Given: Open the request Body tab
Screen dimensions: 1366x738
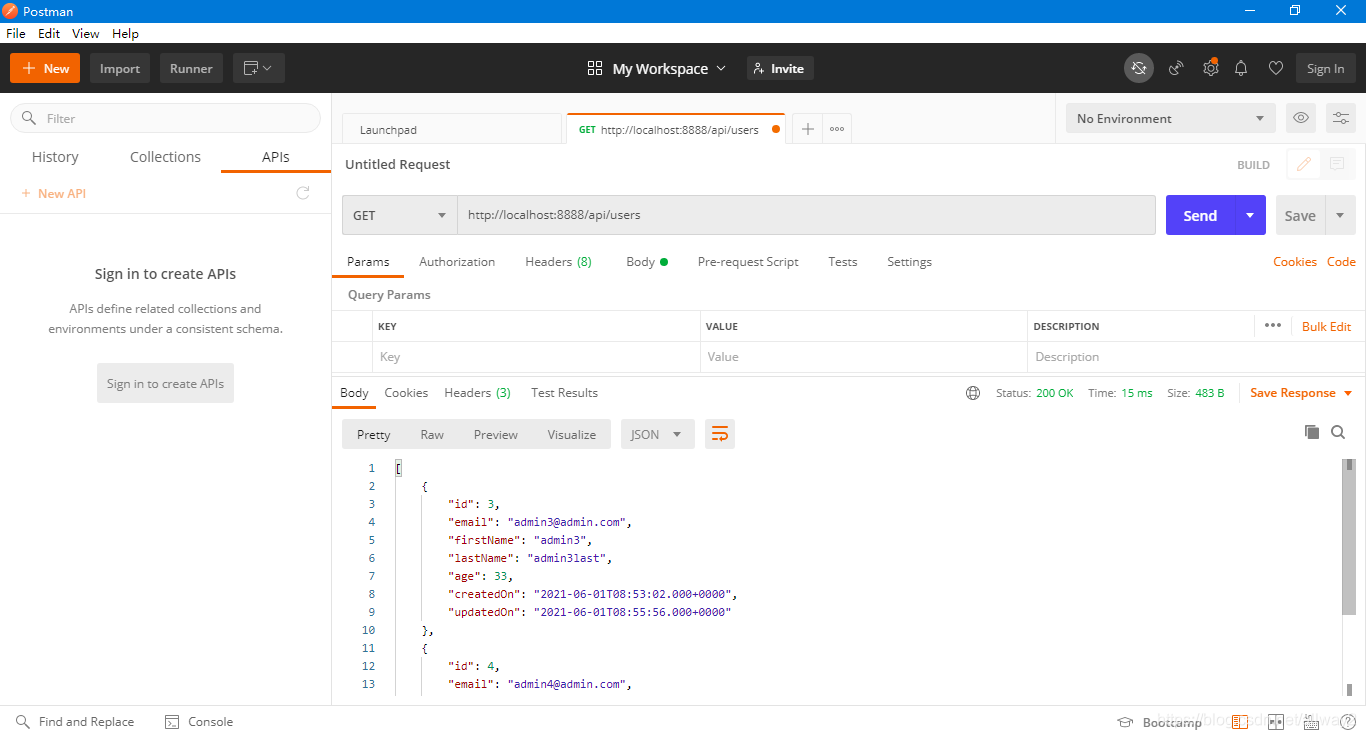Looking at the screenshot, I should click(x=646, y=262).
